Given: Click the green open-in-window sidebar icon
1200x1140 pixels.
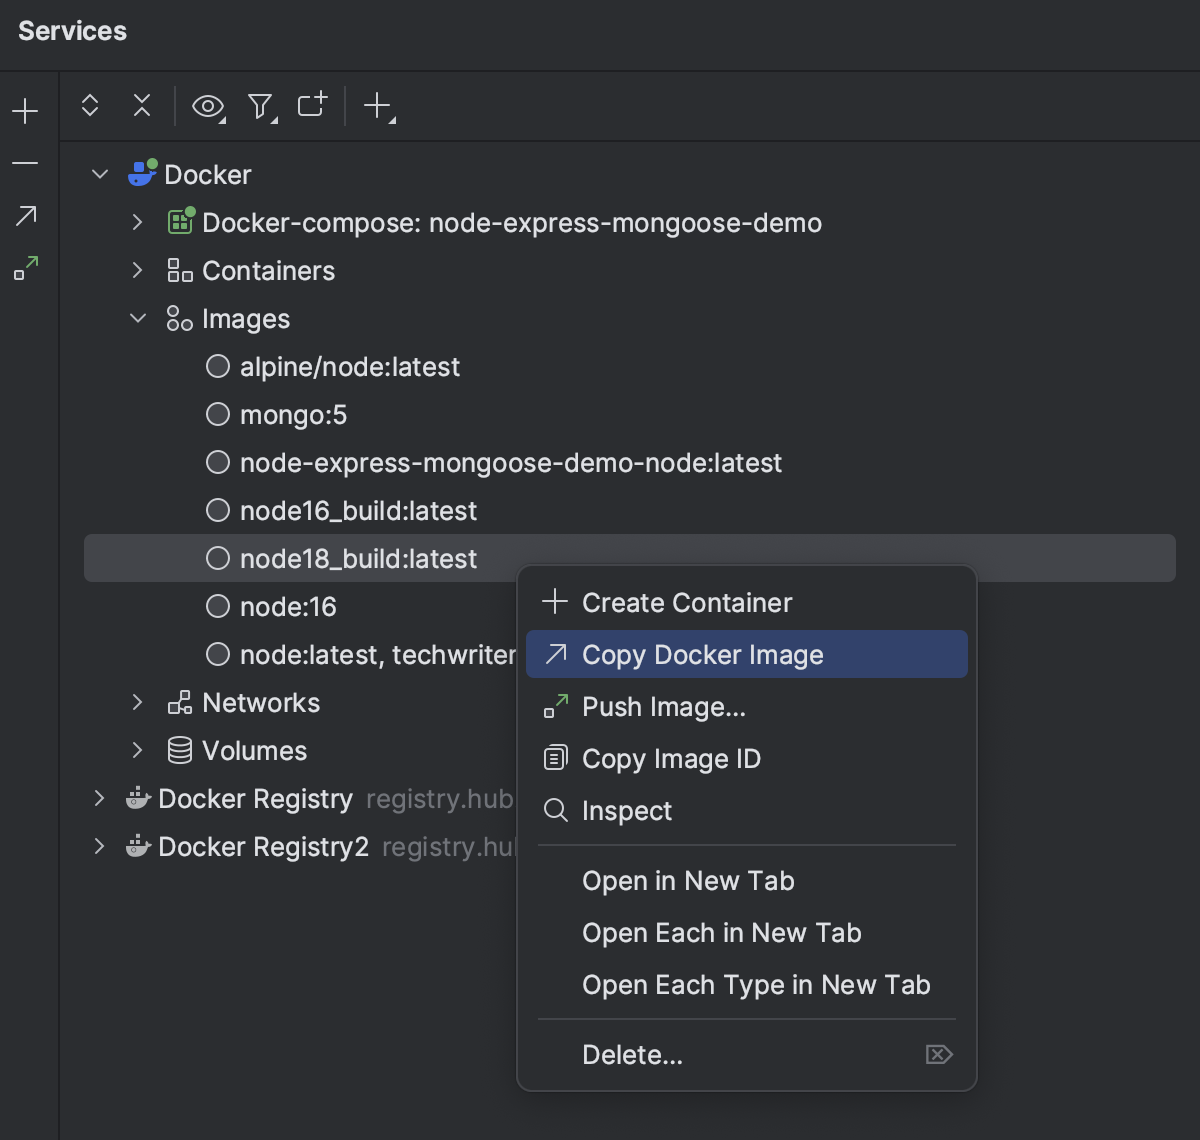Looking at the screenshot, I should 25,268.
